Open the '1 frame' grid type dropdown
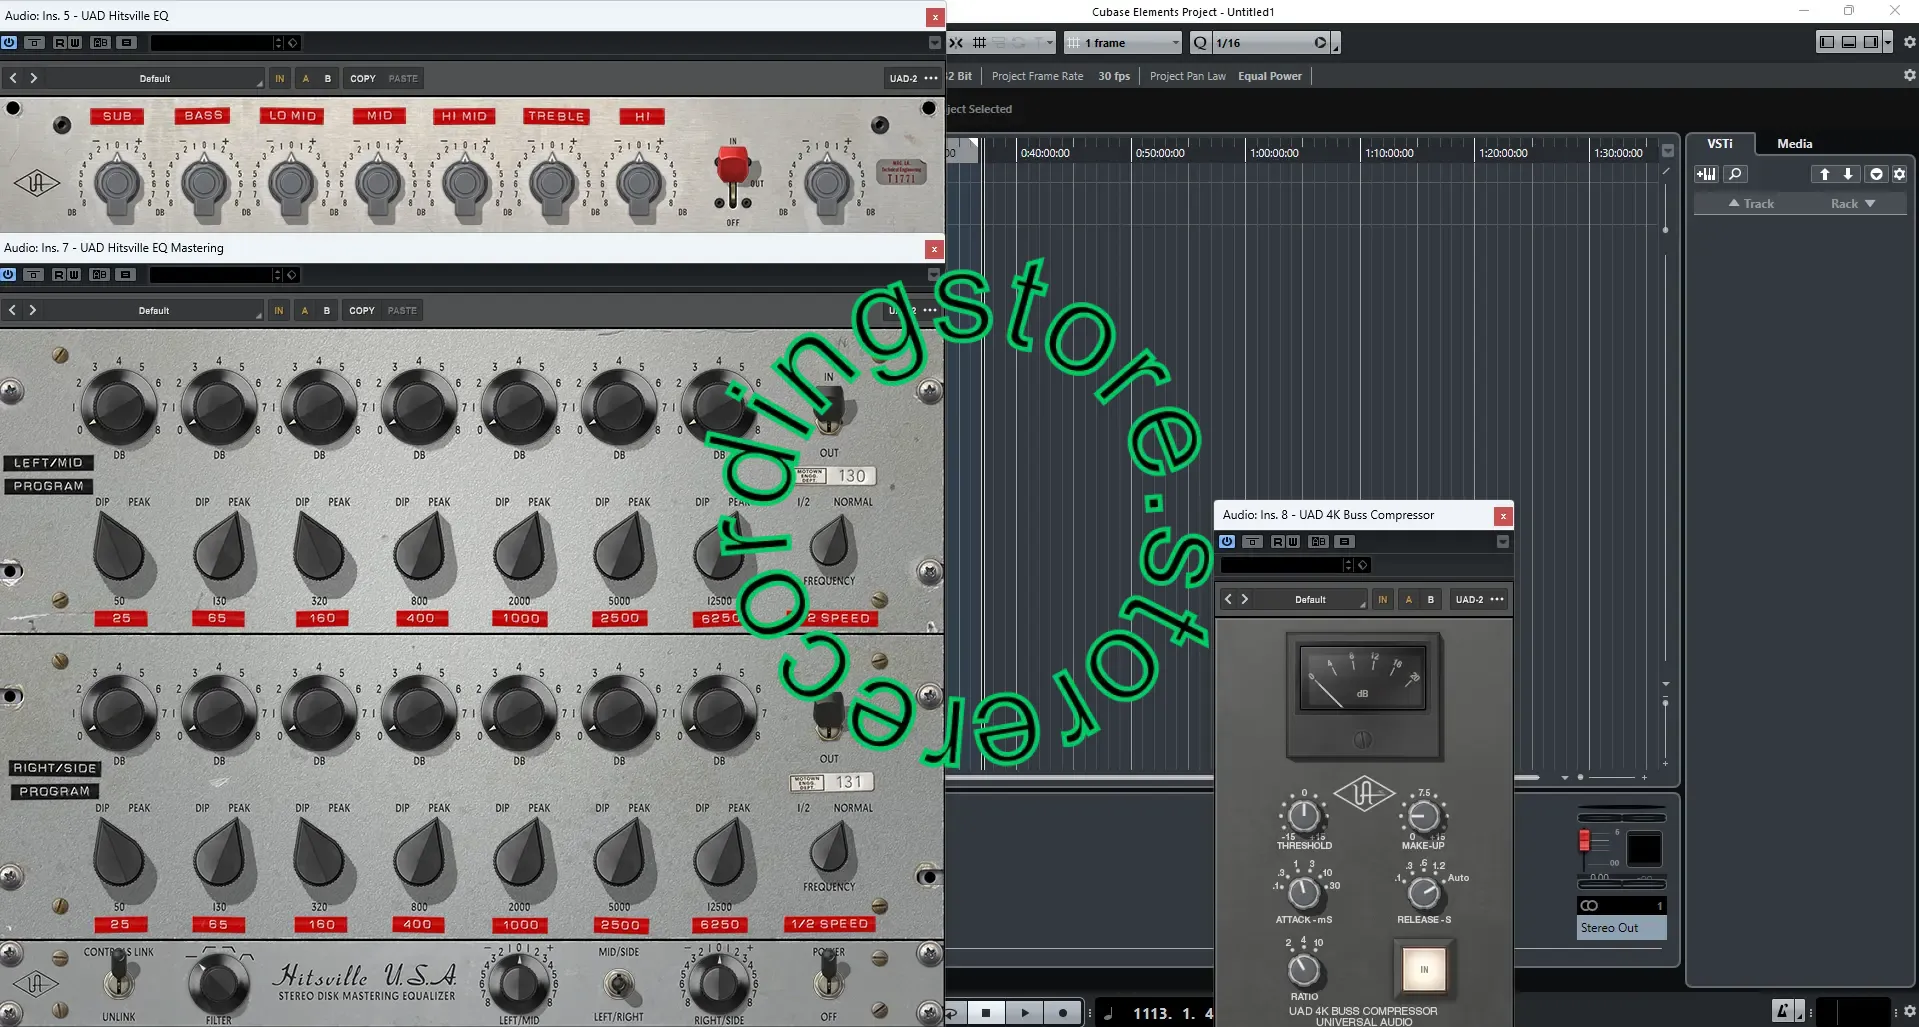The width and height of the screenshot is (1919, 1027). 1123,43
